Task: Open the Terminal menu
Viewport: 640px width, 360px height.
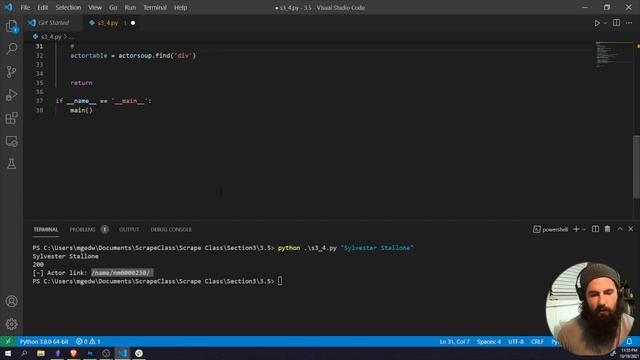Action: [x=155, y=7]
